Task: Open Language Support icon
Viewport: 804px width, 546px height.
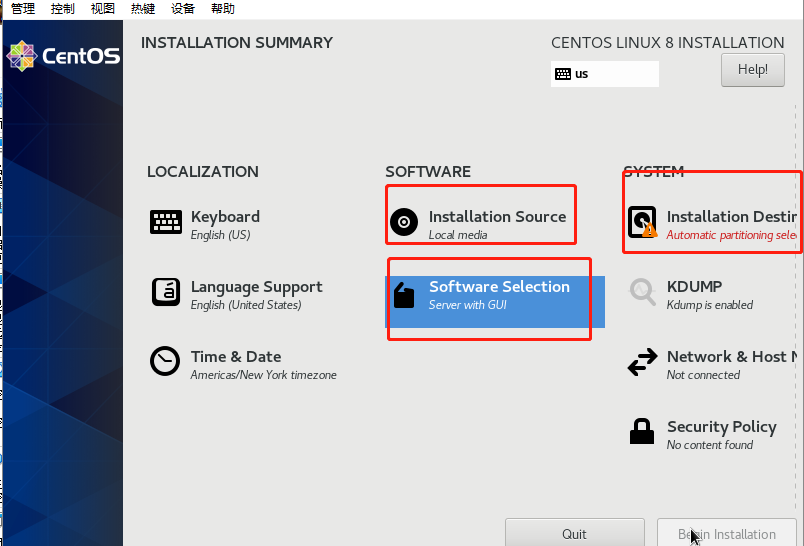Action: click(x=166, y=292)
